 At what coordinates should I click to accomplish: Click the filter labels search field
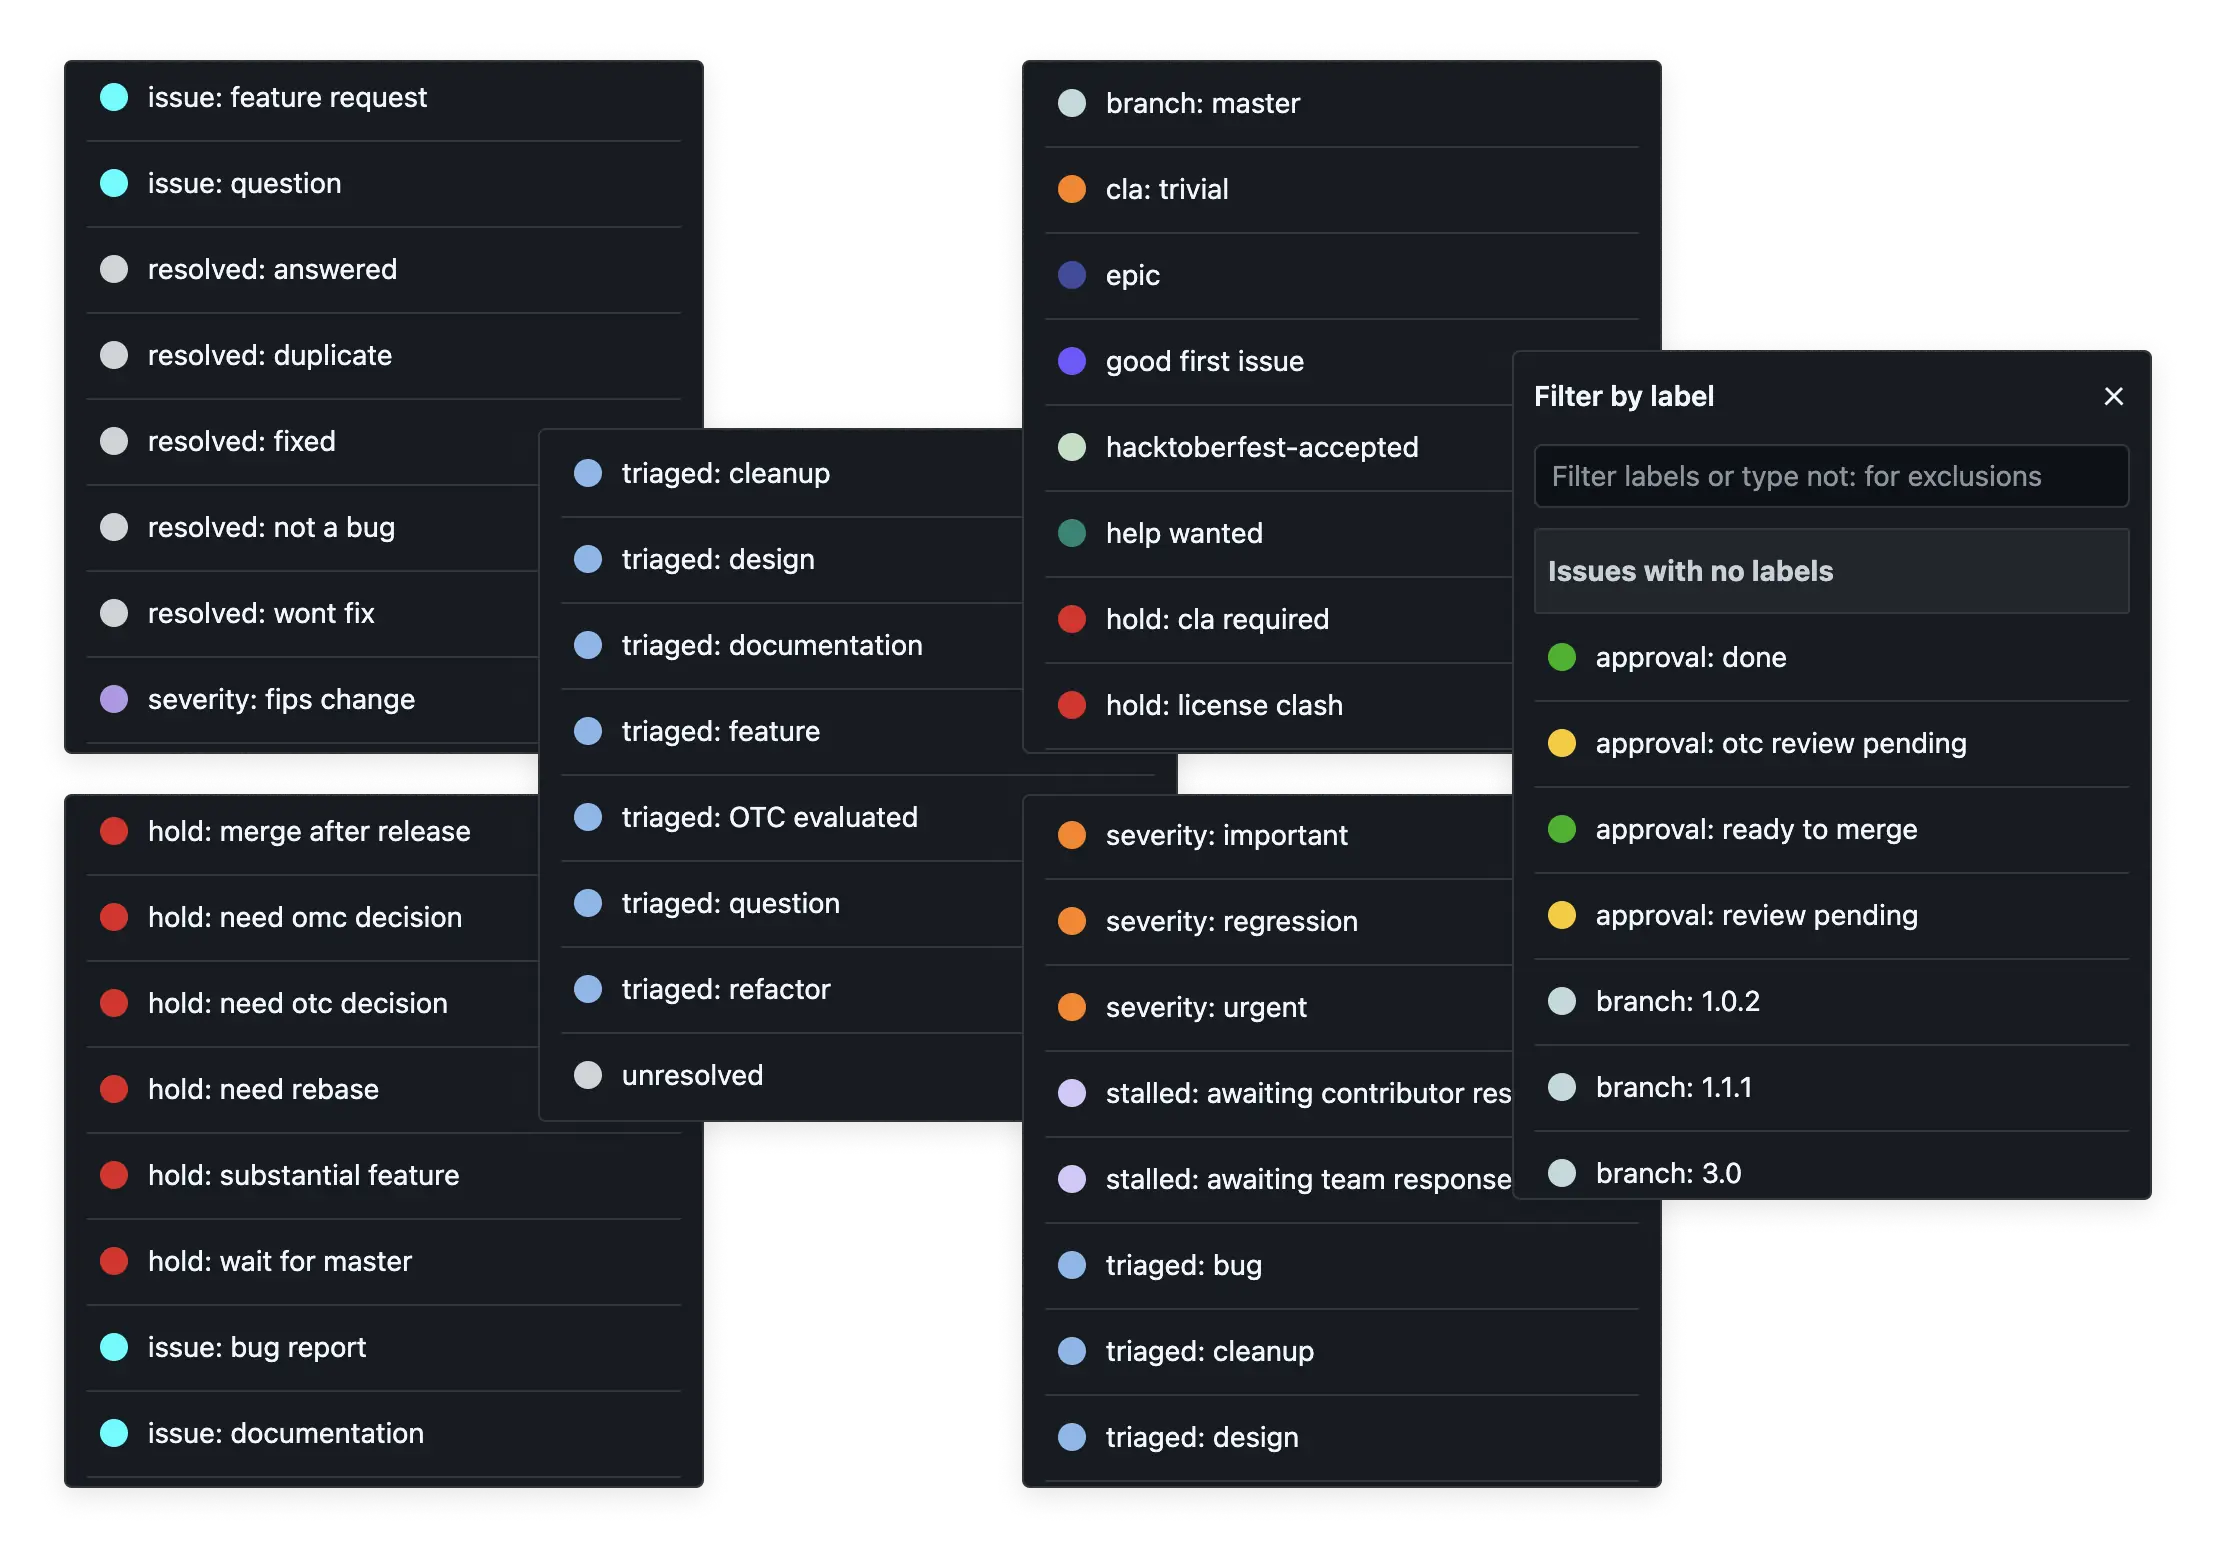pyautogui.click(x=1831, y=476)
